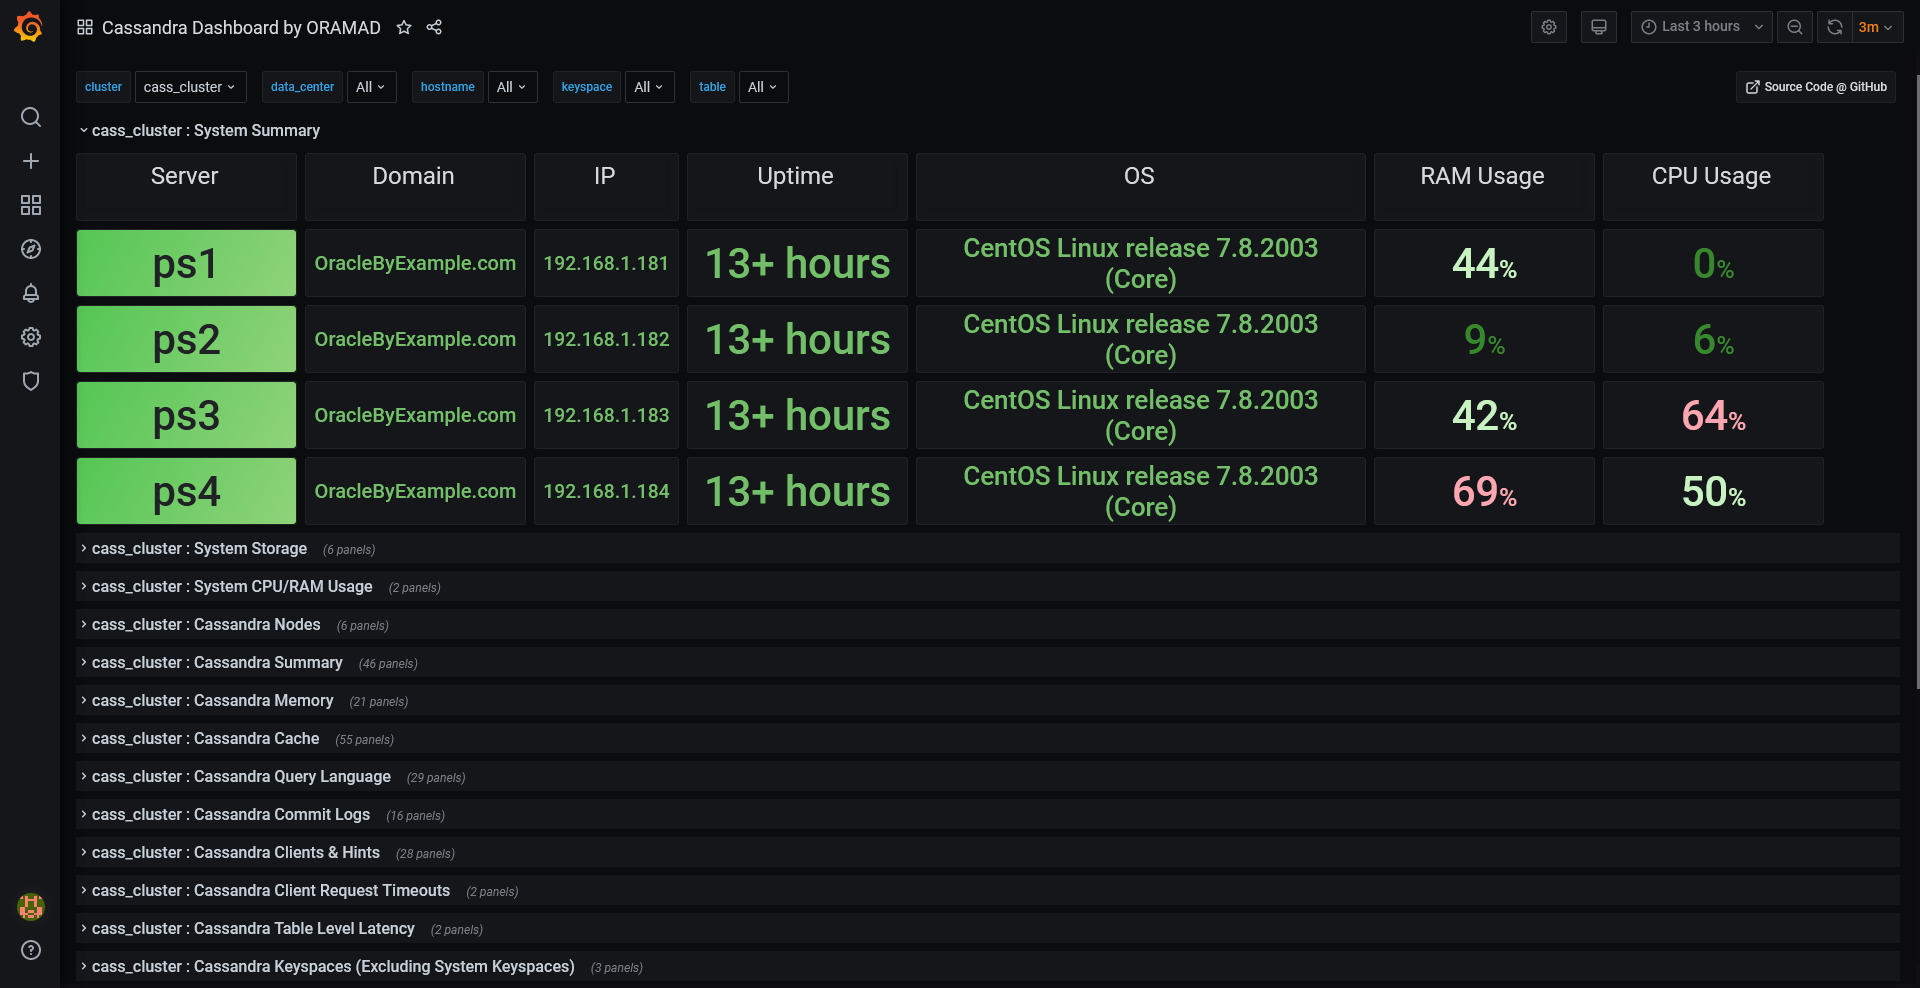
Task: Click IP 192.168.1.181
Action: click(606, 263)
